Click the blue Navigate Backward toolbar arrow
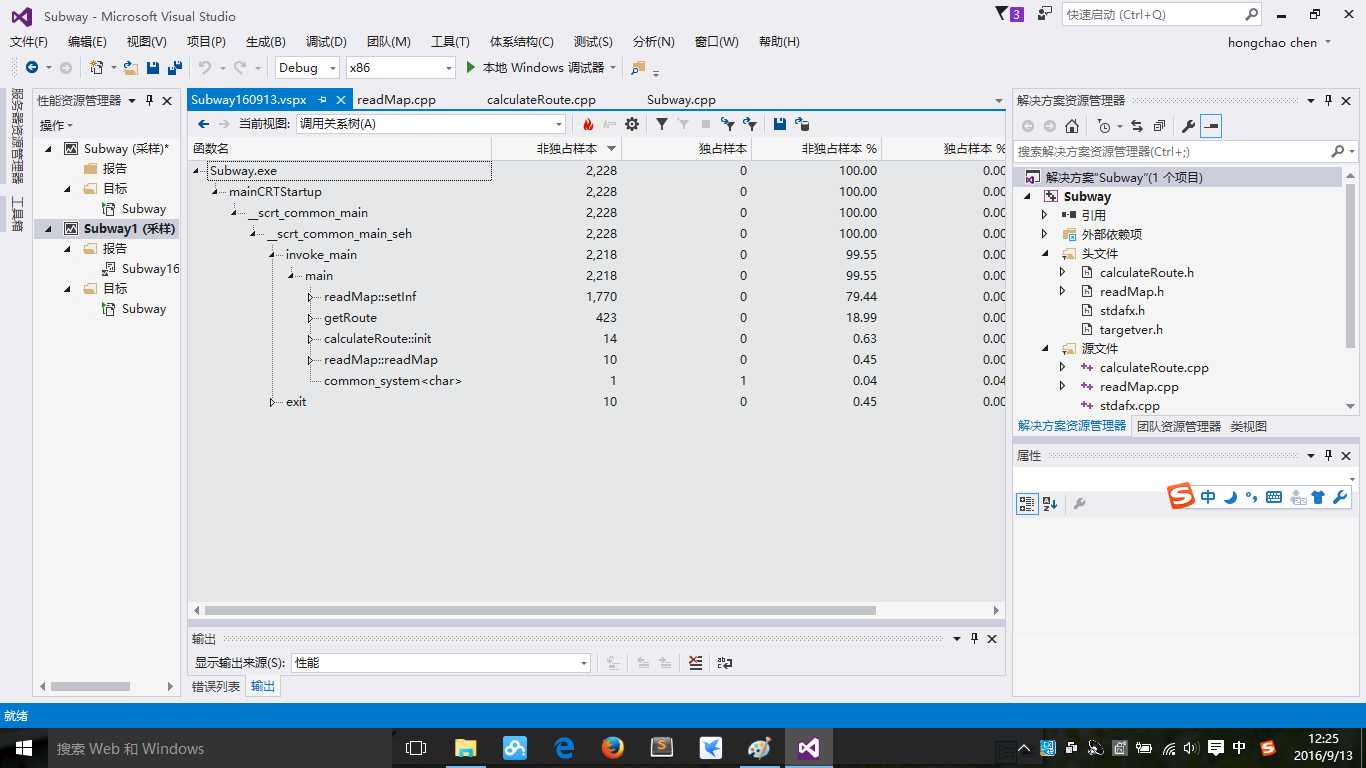 (x=32, y=68)
